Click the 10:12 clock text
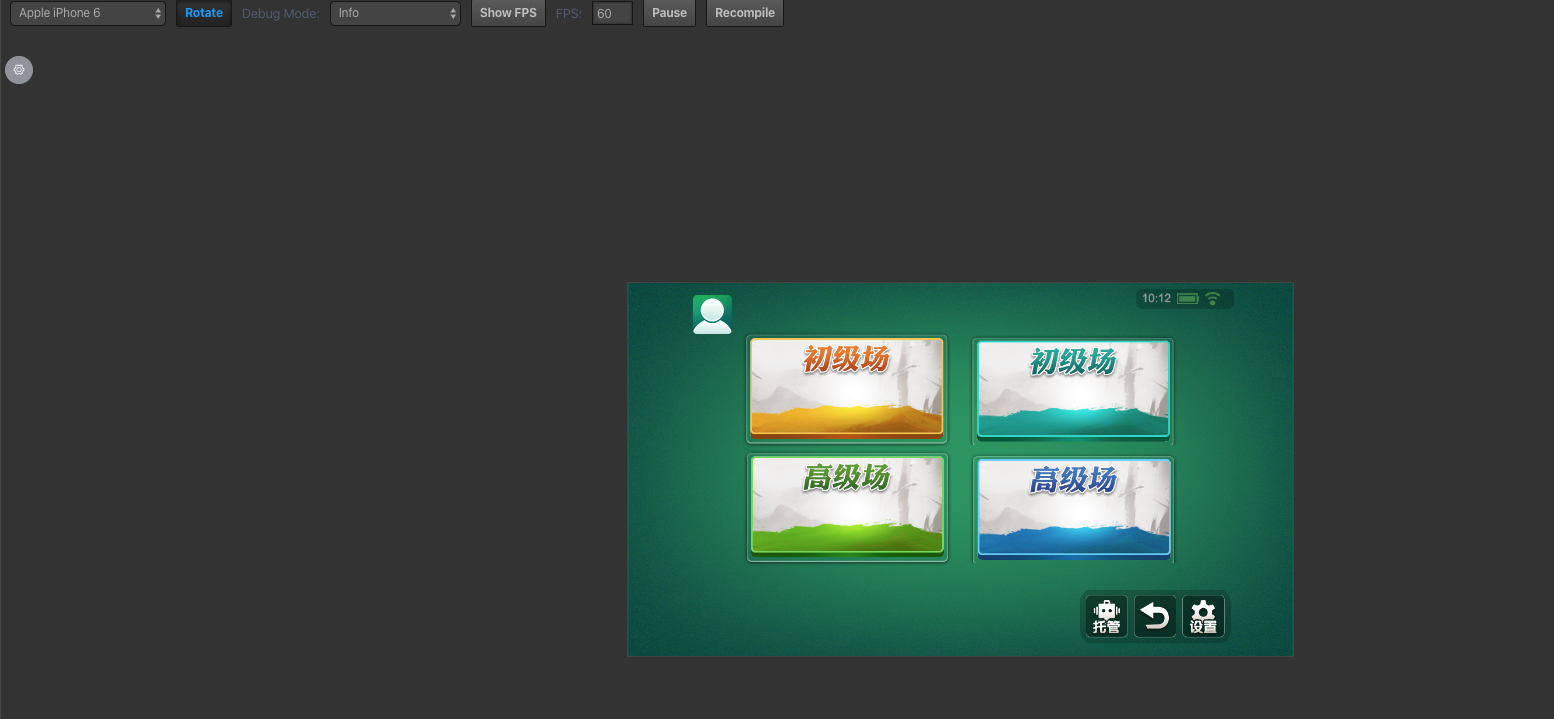The image size is (1554, 719). [x=1156, y=298]
